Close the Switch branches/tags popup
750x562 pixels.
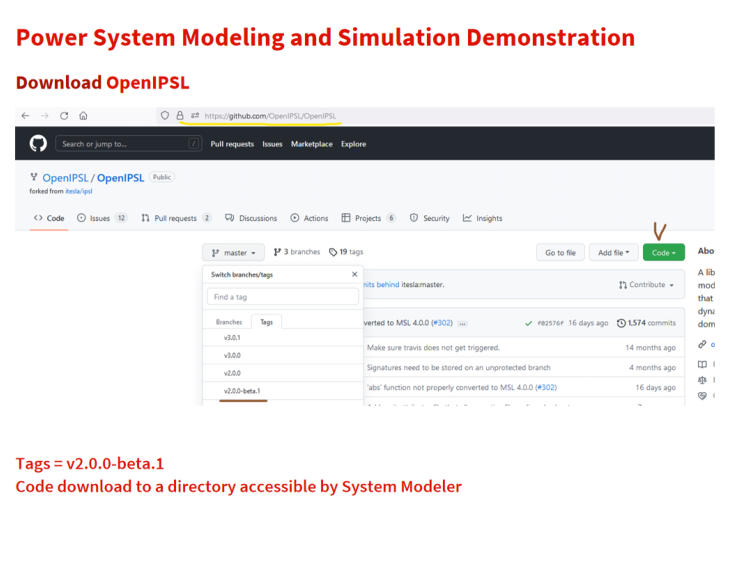[354, 274]
